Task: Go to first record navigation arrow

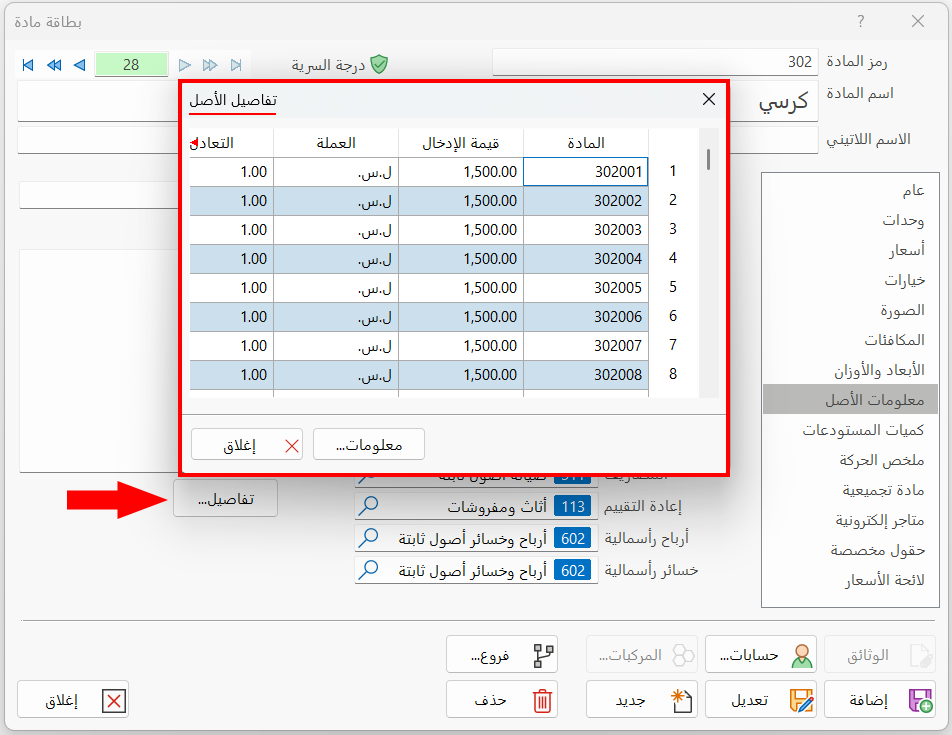Action: pyautogui.click(x=28, y=65)
